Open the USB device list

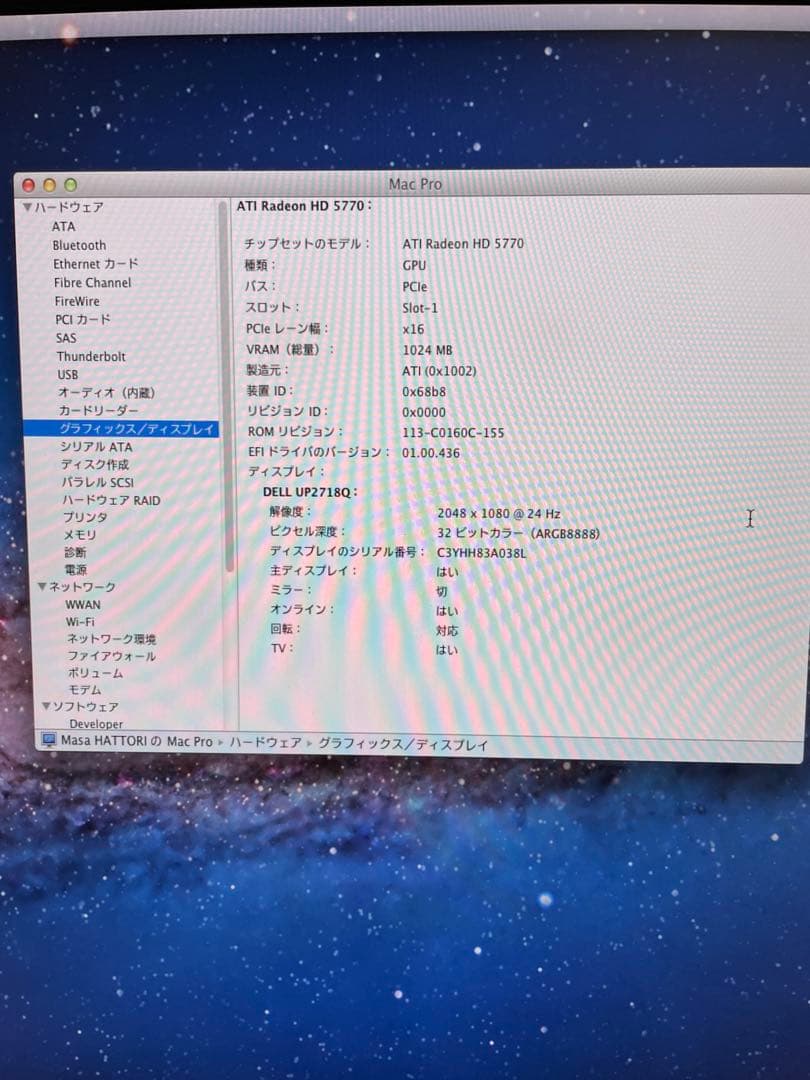point(66,374)
